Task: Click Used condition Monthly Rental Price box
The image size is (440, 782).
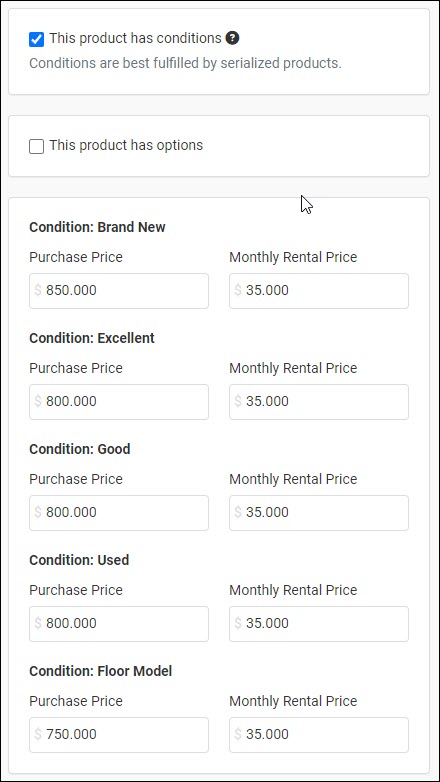Action: point(319,624)
